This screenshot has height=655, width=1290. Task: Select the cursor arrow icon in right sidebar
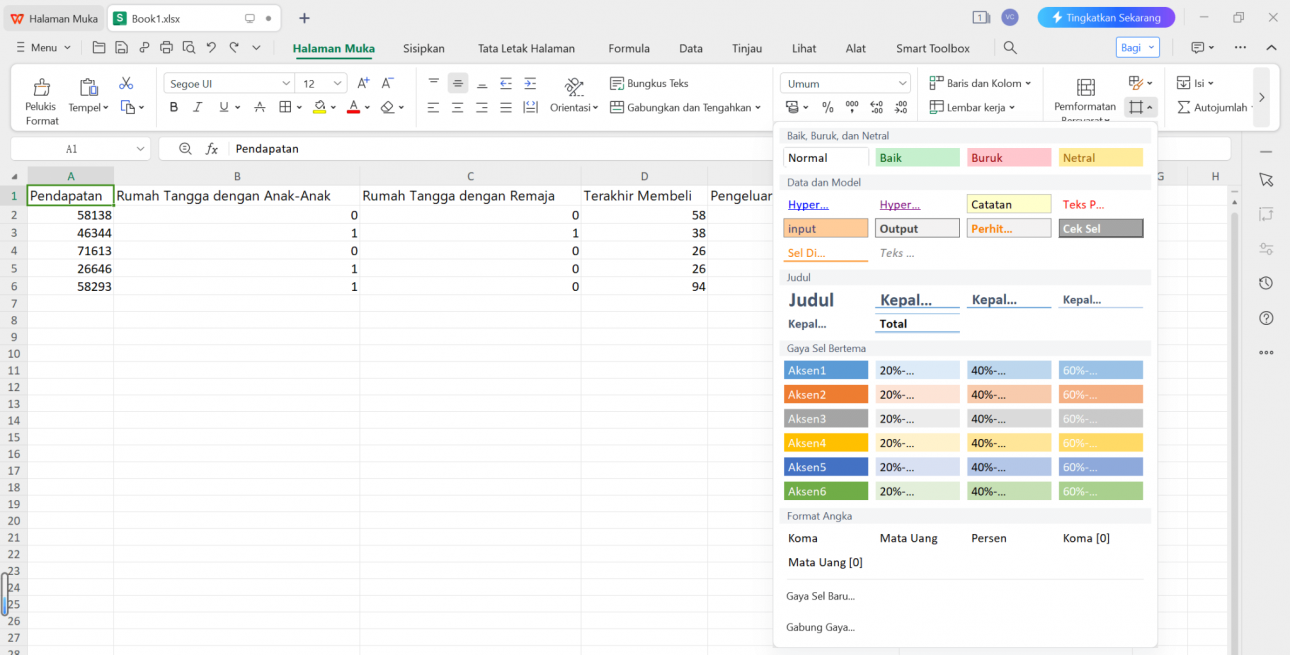1266,180
